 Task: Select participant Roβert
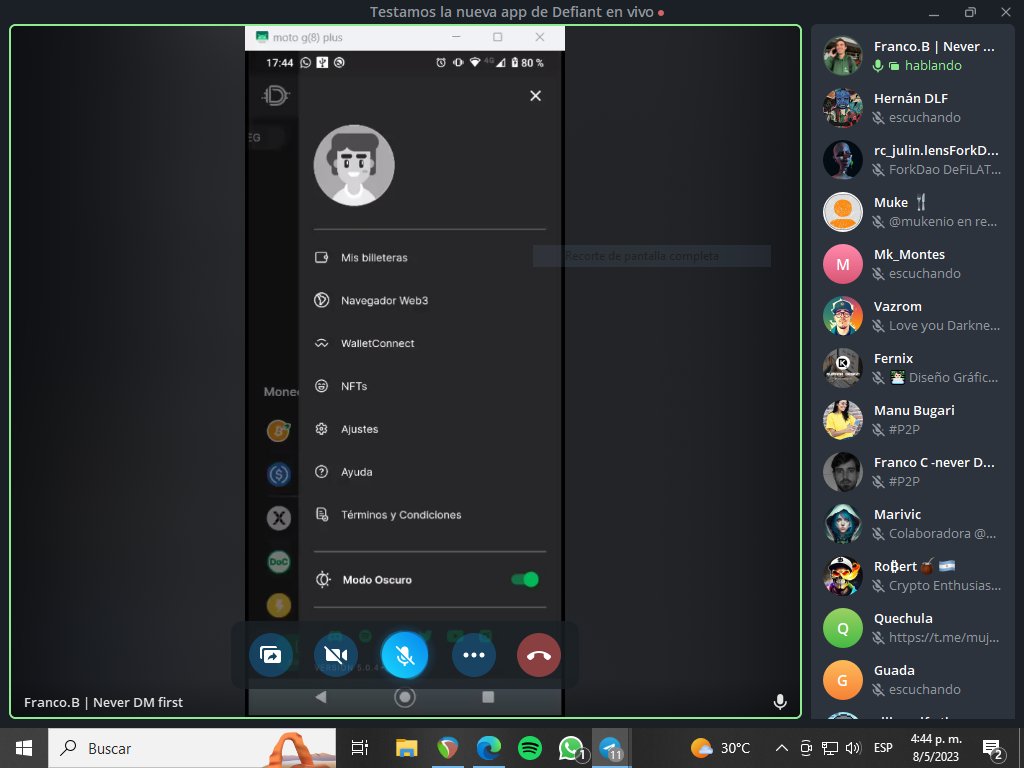pyautogui.click(x=913, y=575)
